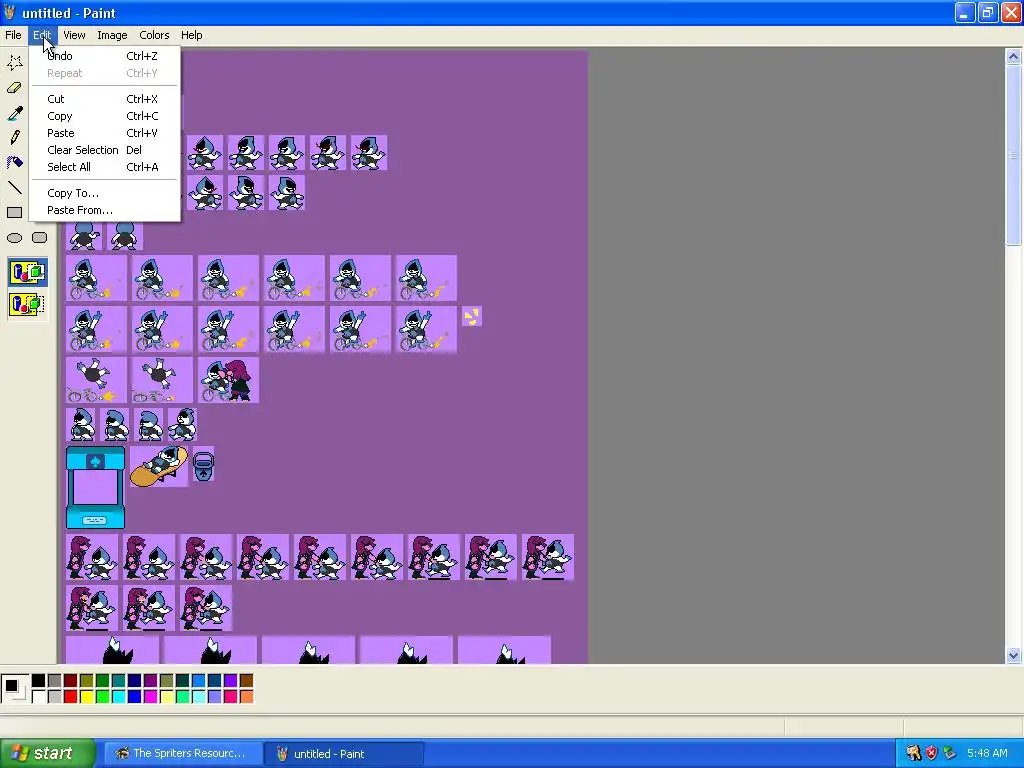Click the foreground/background color indicator box
The image size is (1024, 768).
pos(14,689)
